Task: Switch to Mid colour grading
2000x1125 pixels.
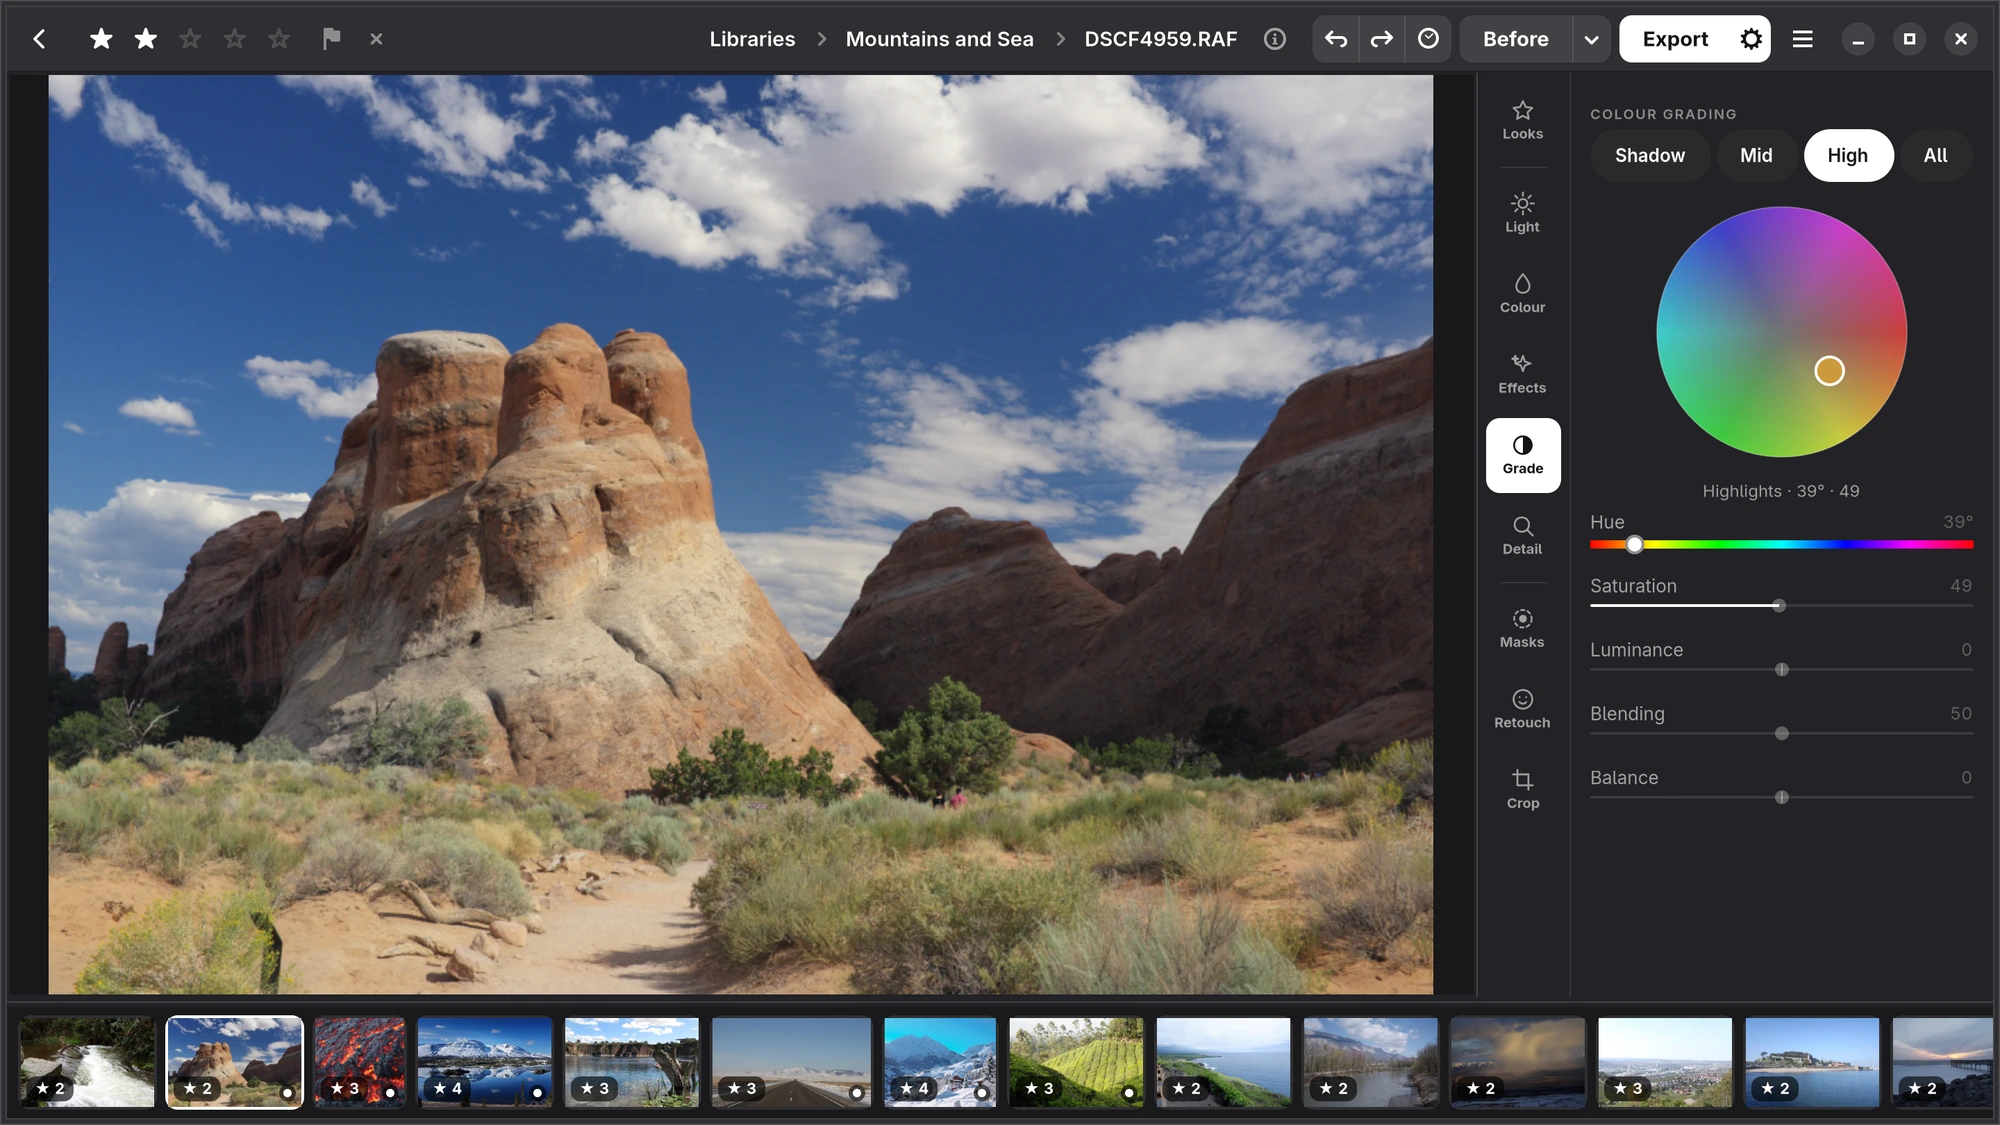Action: click(x=1756, y=155)
